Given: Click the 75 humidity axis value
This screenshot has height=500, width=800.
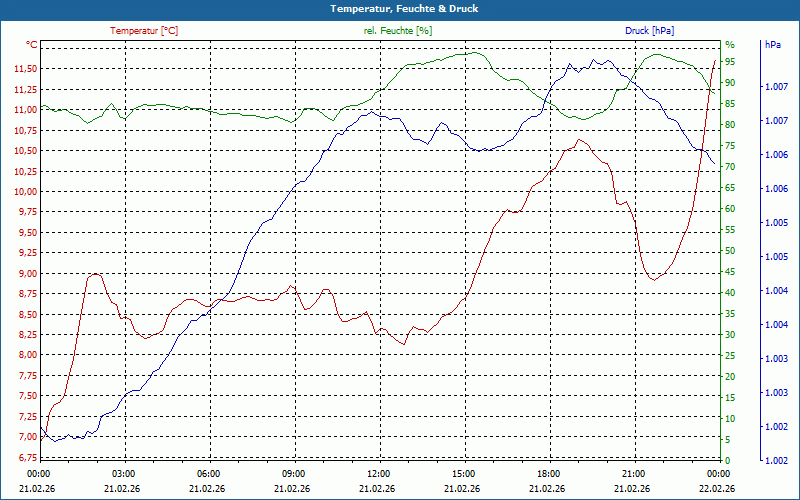Looking at the screenshot, I should [x=731, y=146].
